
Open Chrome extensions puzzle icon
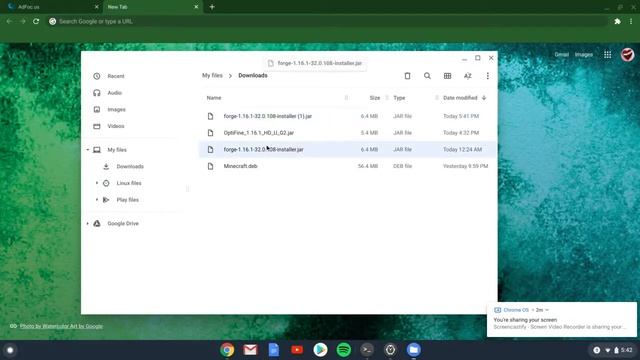point(618,21)
